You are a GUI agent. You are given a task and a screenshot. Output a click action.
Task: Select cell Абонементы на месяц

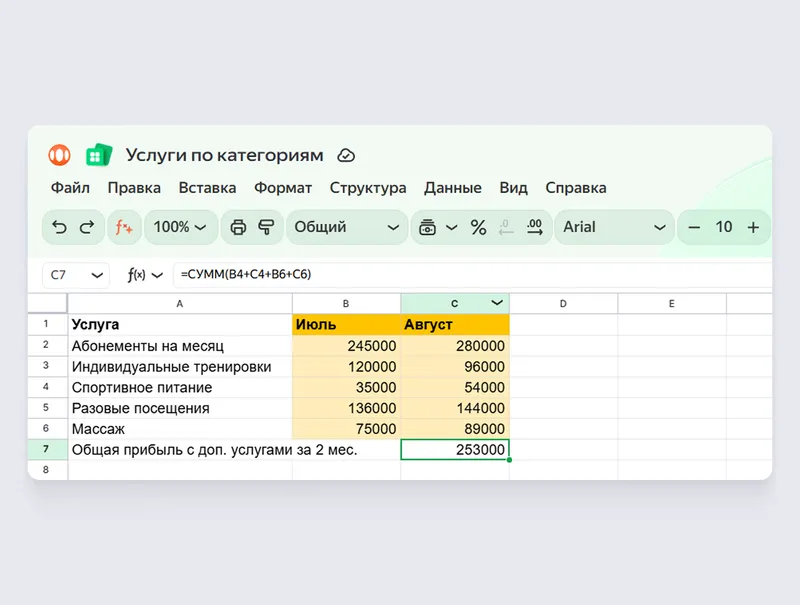(x=180, y=345)
